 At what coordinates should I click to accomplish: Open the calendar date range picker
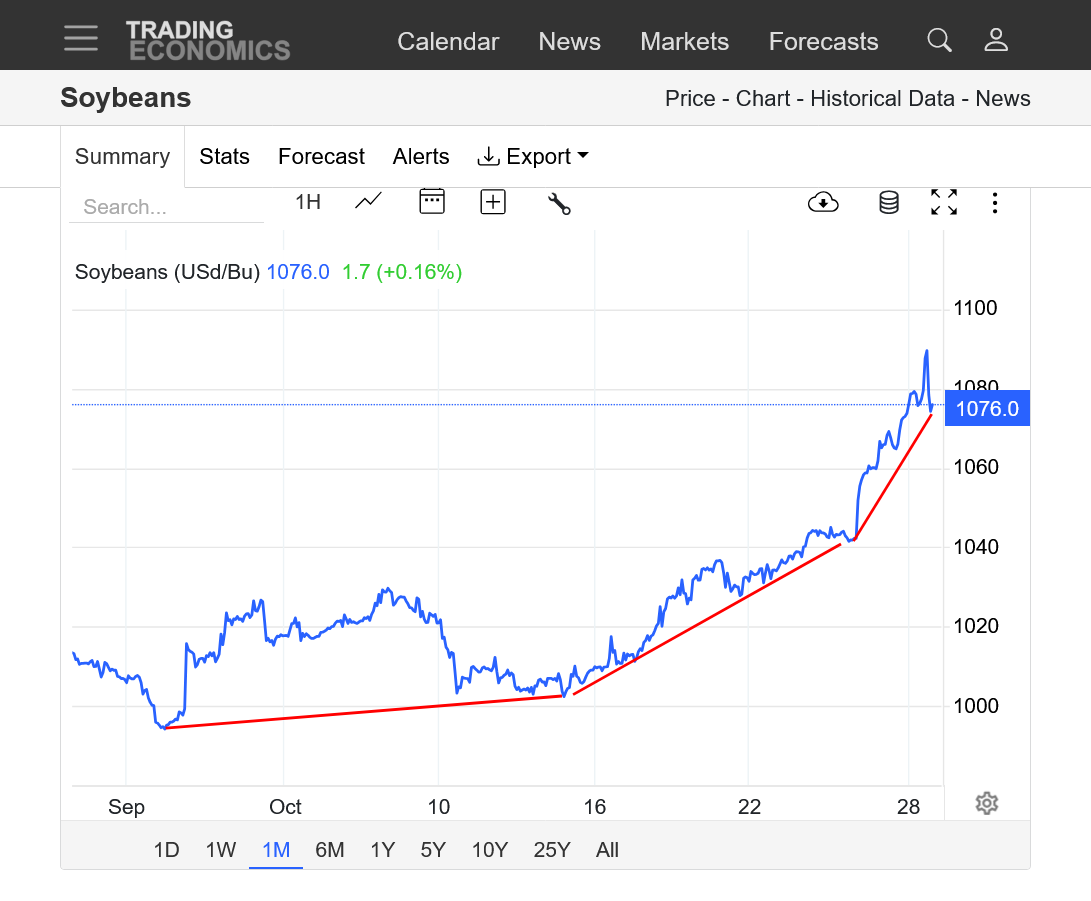pyautogui.click(x=431, y=202)
